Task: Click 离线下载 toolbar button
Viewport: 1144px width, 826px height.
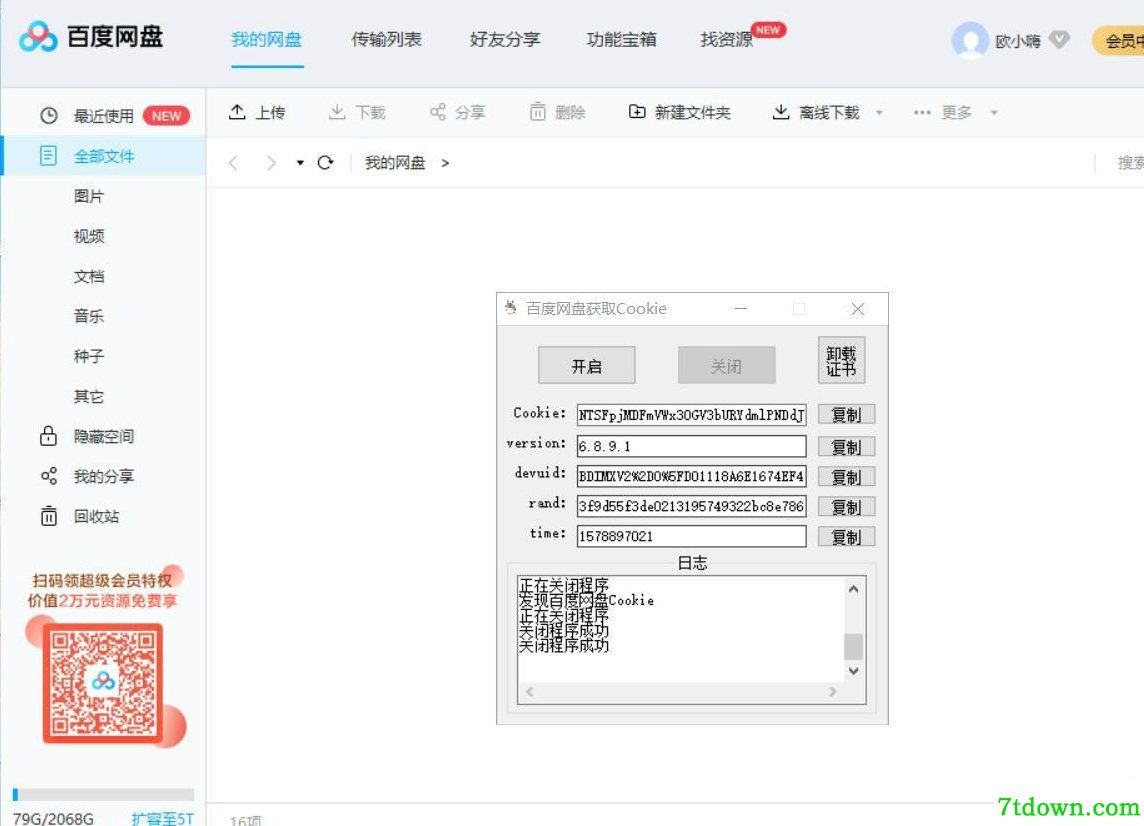Action: pyautogui.click(x=816, y=112)
